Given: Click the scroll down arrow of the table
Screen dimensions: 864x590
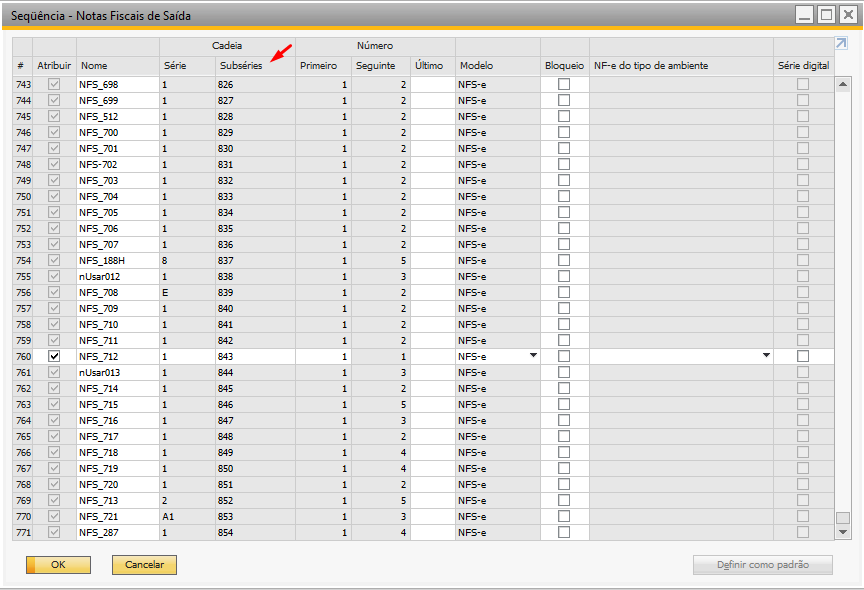Looking at the screenshot, I should pos(842,533).
